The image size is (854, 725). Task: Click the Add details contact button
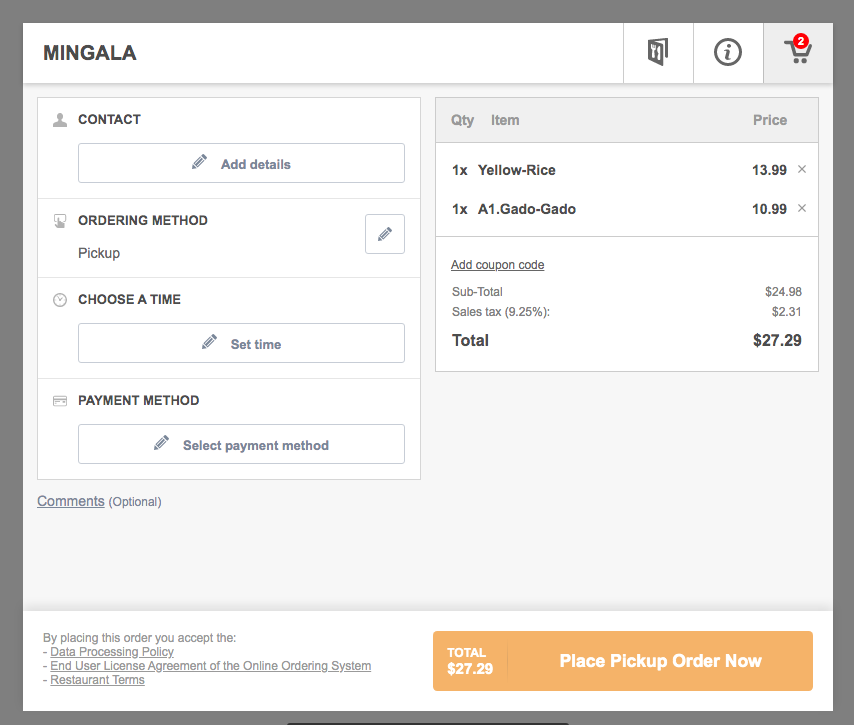pos(241,163)
